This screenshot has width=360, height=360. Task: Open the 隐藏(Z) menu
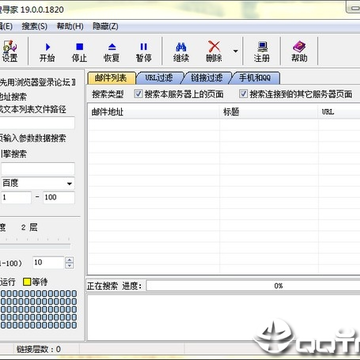click(x=105, y=27)
